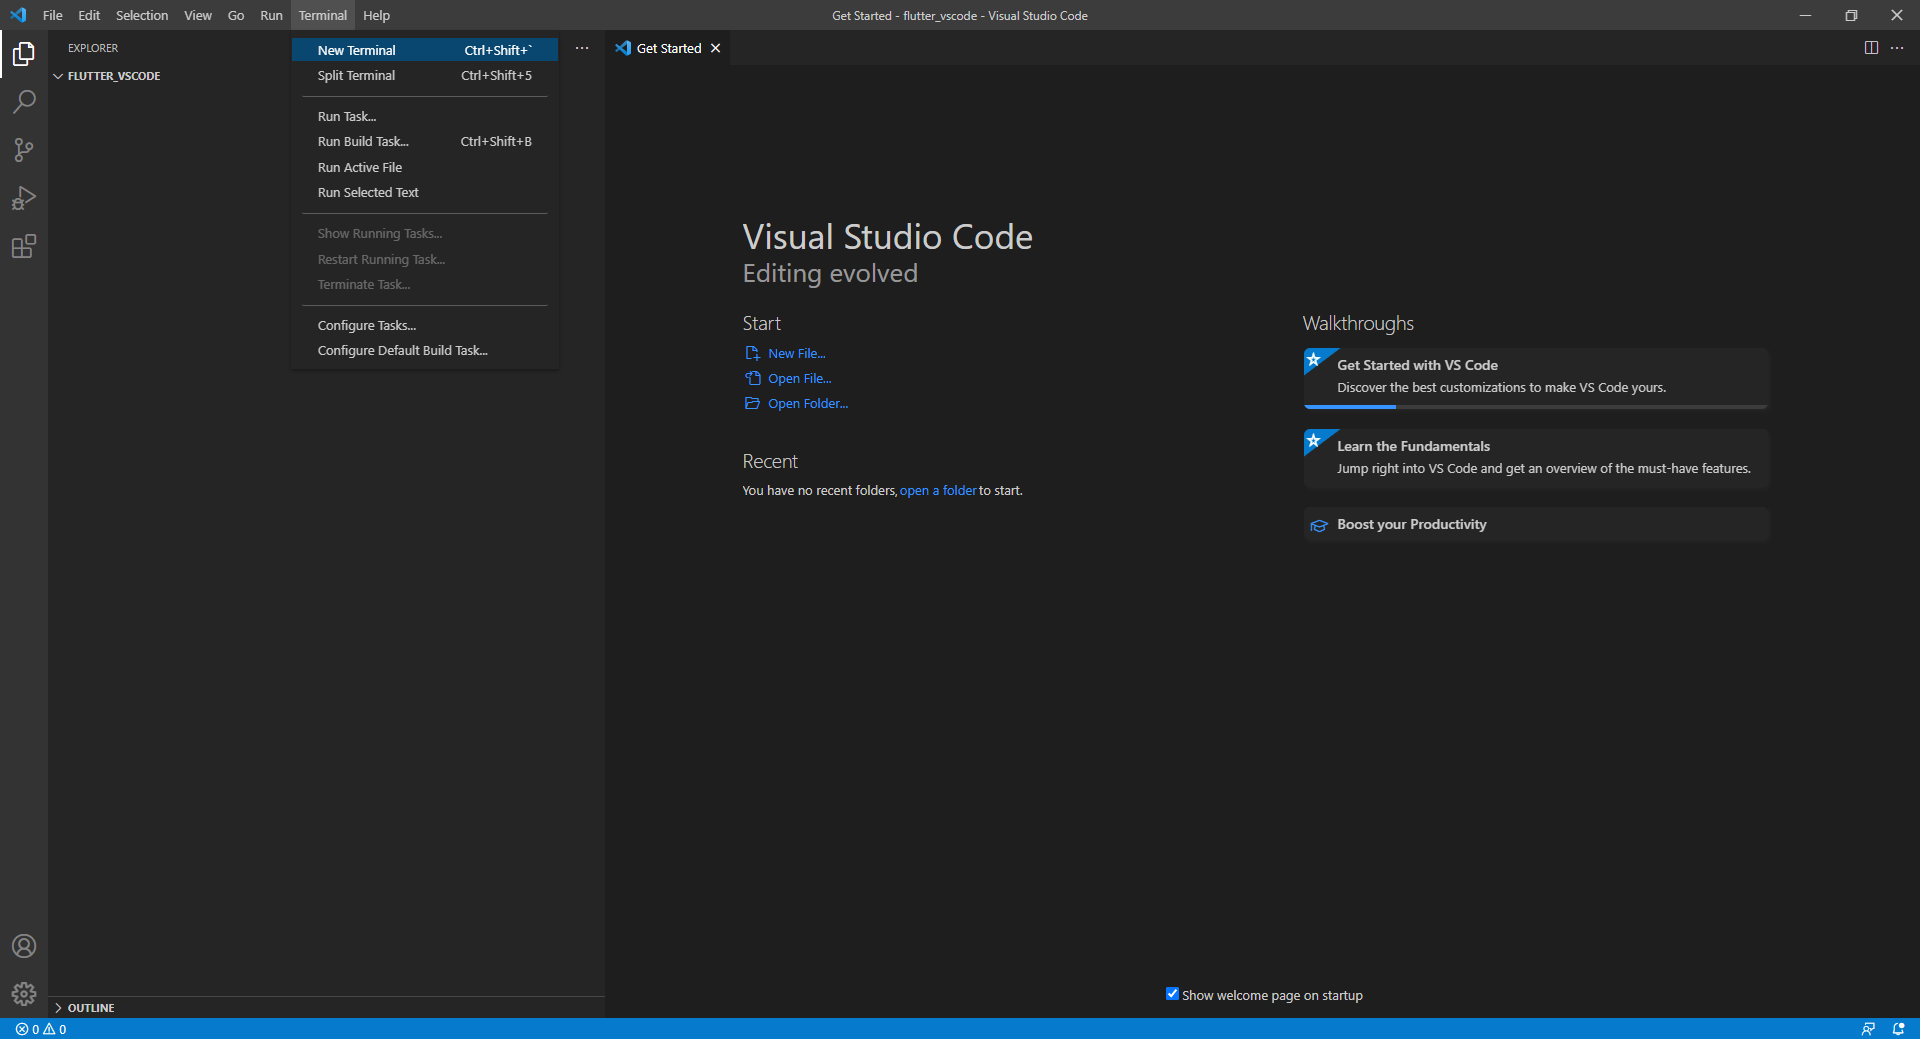Viewport: 1920px width, 1039px height.
Task: Open Explorer Views and More Actions ellipsis
Action: tap(582, 48)
